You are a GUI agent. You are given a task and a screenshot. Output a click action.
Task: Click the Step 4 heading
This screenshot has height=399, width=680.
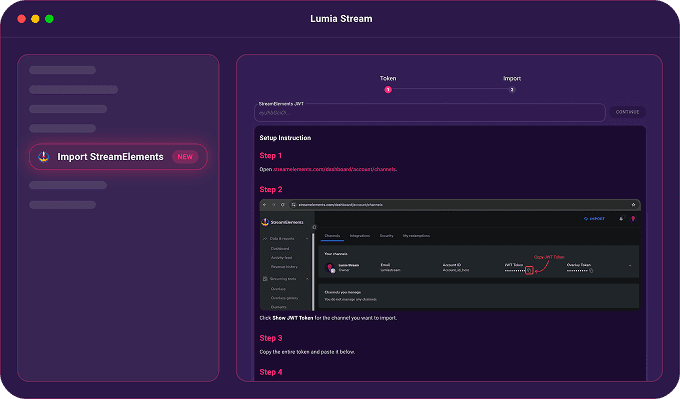271,372
